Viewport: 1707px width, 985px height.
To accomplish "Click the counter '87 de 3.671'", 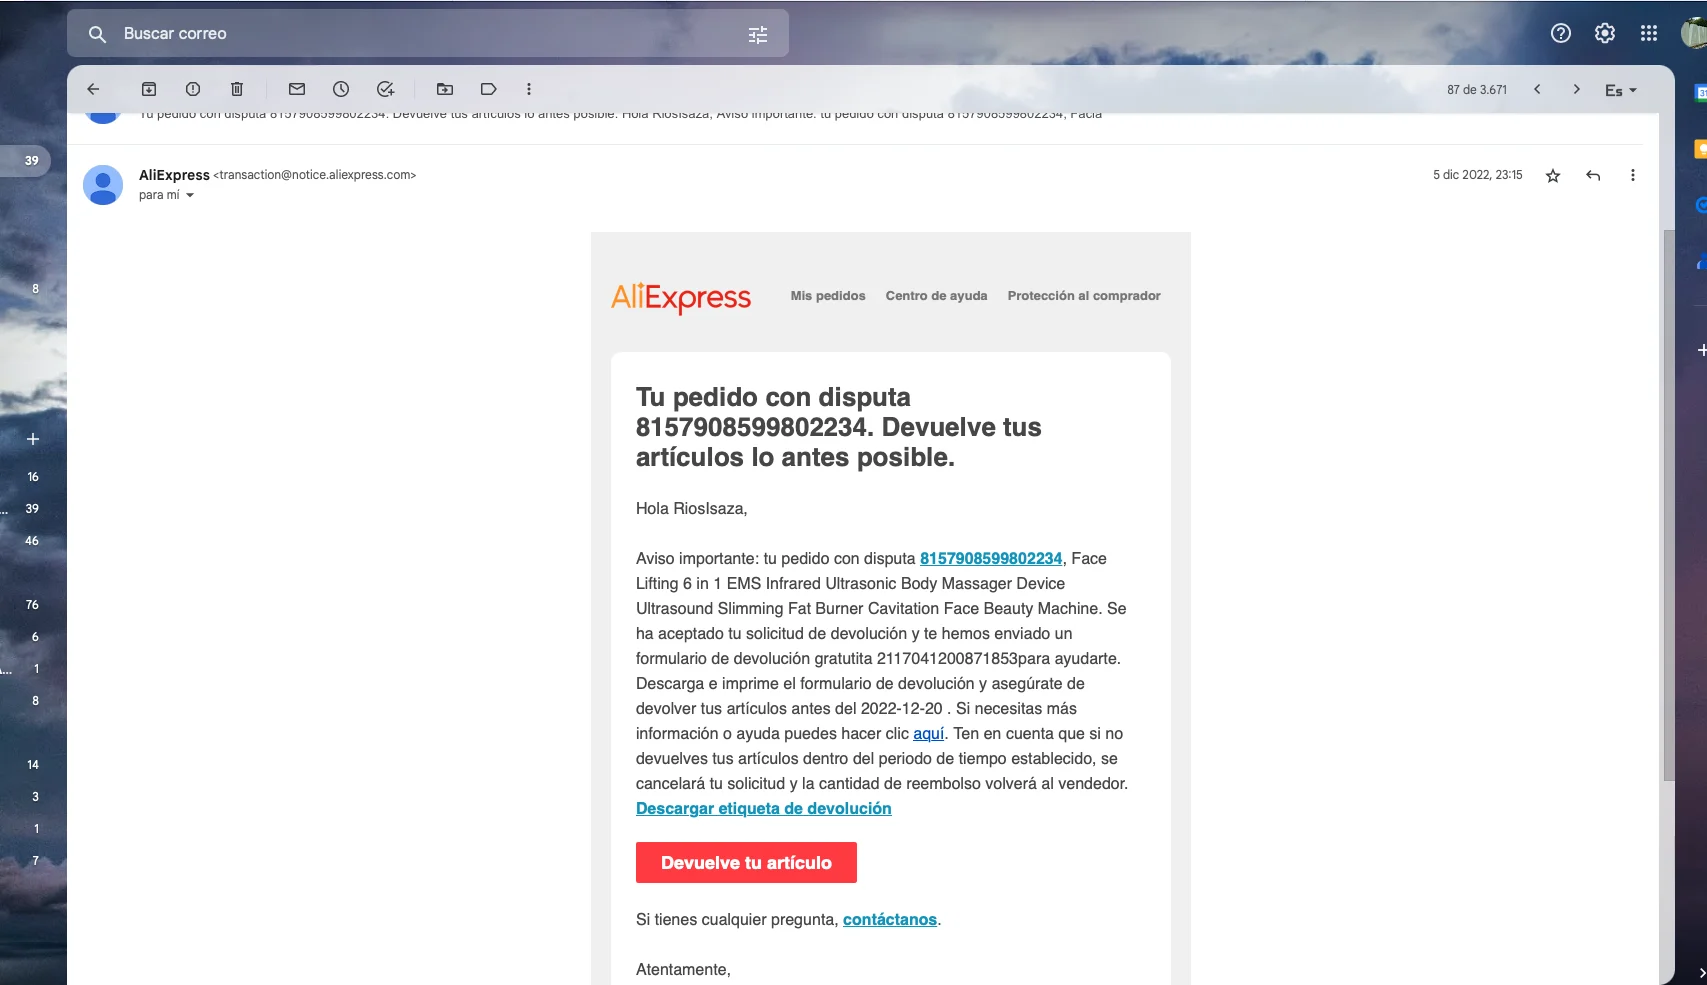I will click(x=1477, y=90).
